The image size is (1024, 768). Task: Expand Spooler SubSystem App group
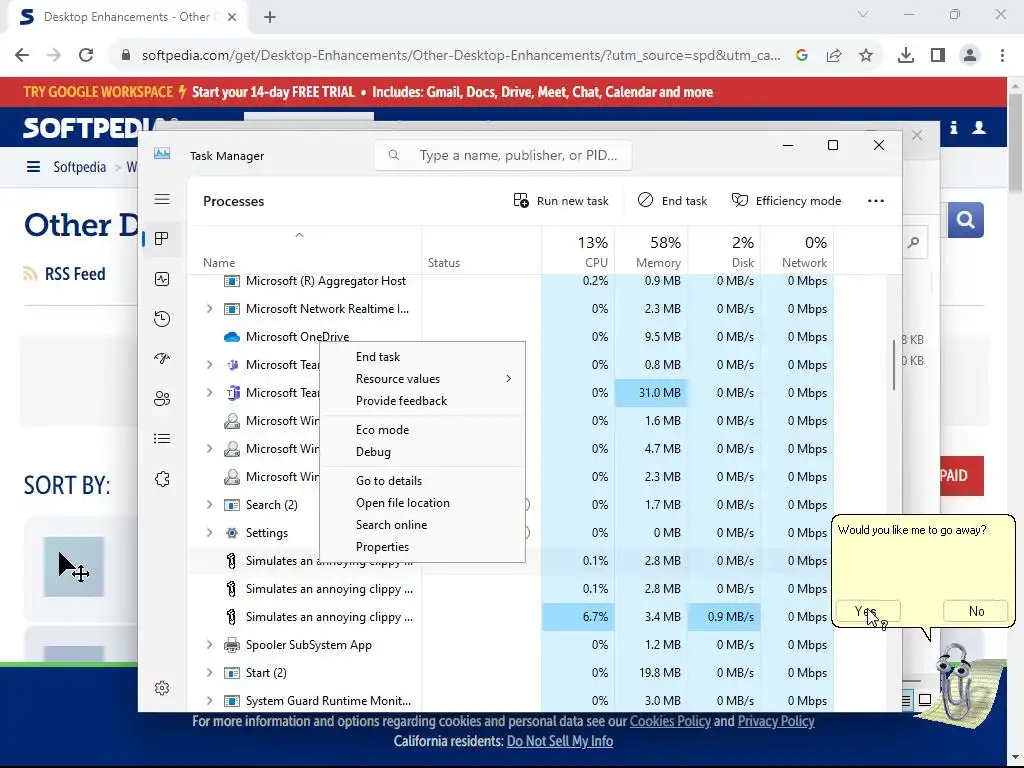(x=209, y=645)
